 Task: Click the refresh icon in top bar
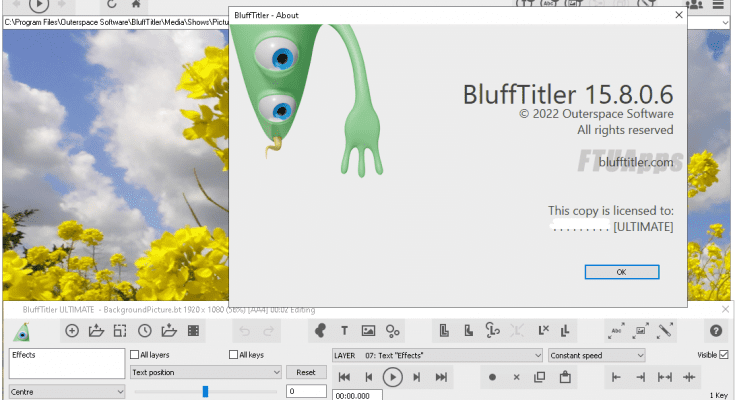(112, 4)
